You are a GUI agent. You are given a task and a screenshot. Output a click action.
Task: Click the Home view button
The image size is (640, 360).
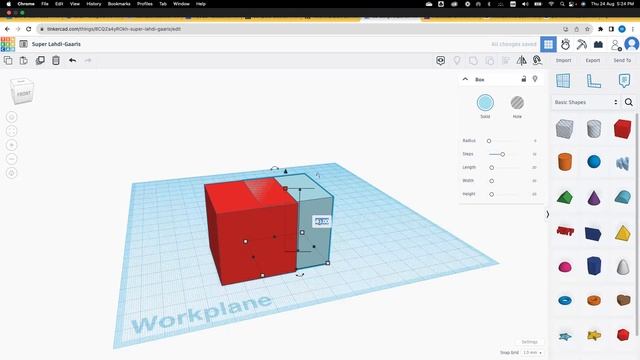[x=12, y=118]
